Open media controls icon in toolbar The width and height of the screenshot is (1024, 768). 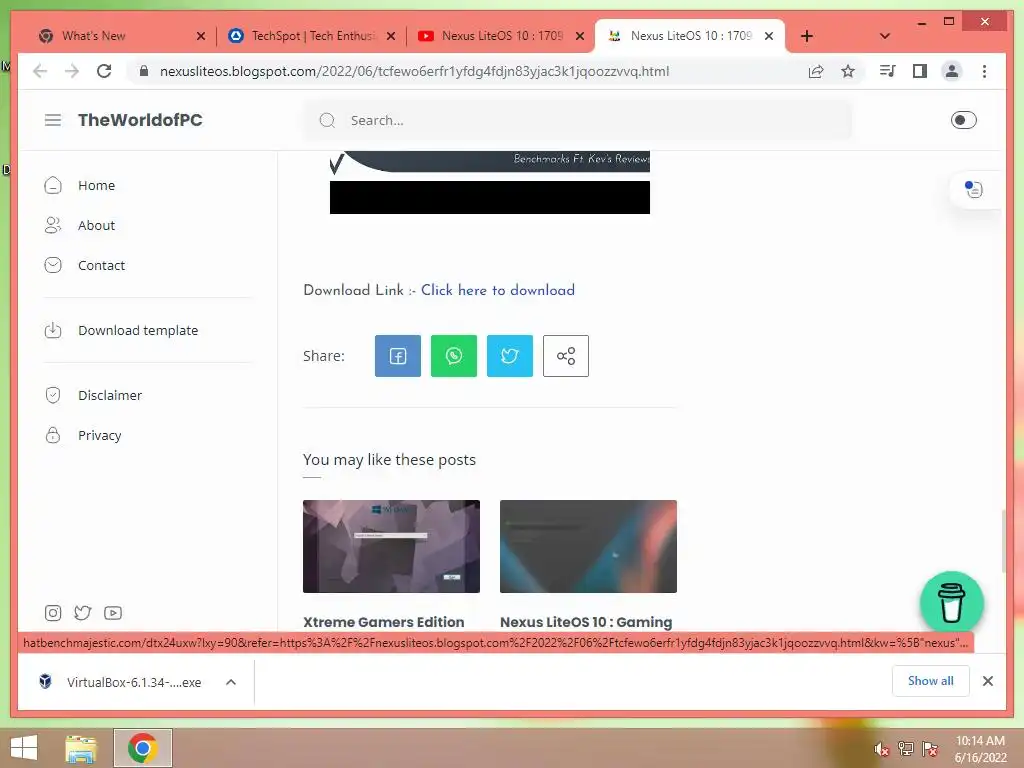887,71
